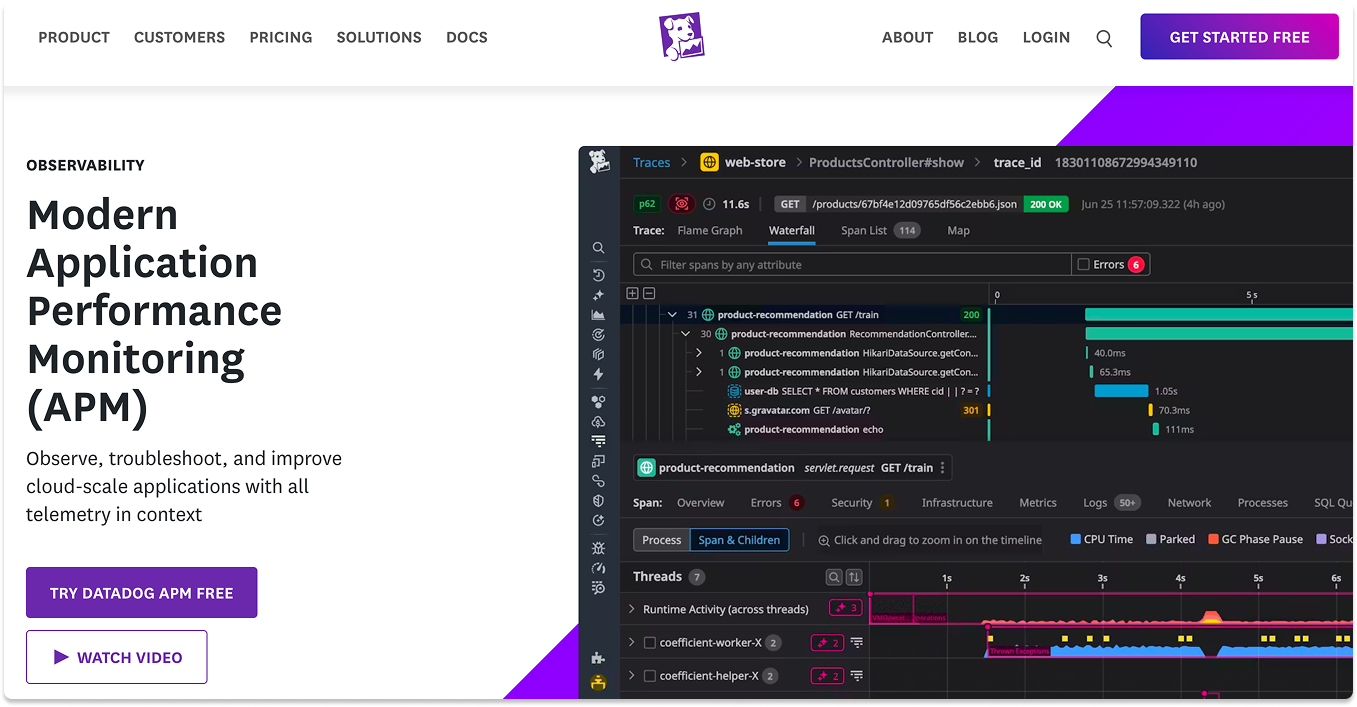Open the Datadog logo homepage link

pos(681,37)
